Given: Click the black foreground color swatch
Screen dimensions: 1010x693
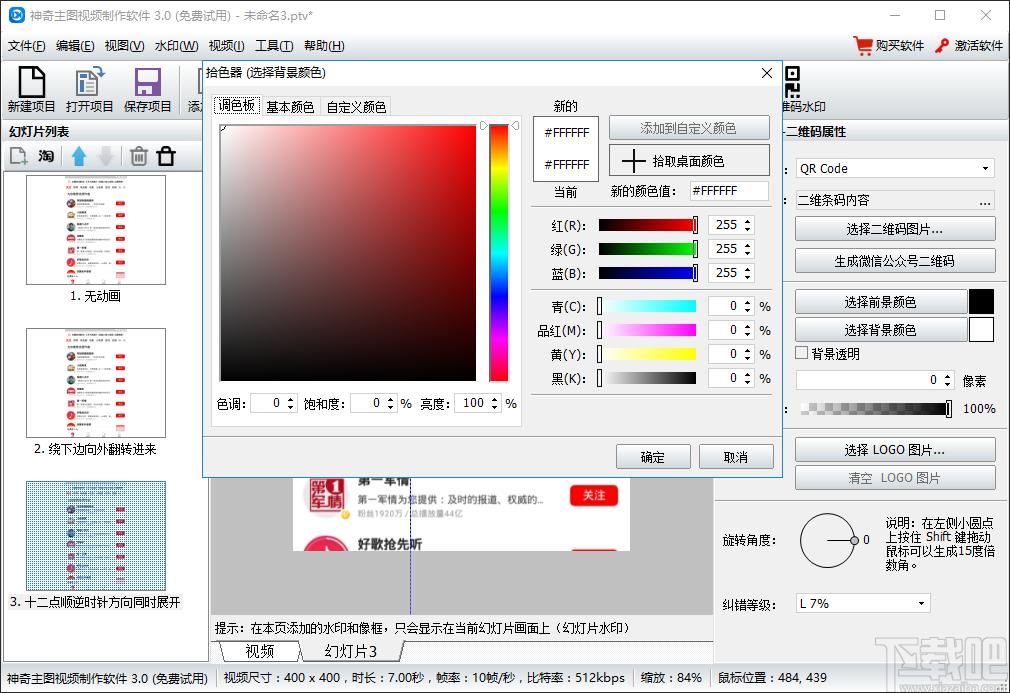Looking at the screenshot, I should pos(981,301).
